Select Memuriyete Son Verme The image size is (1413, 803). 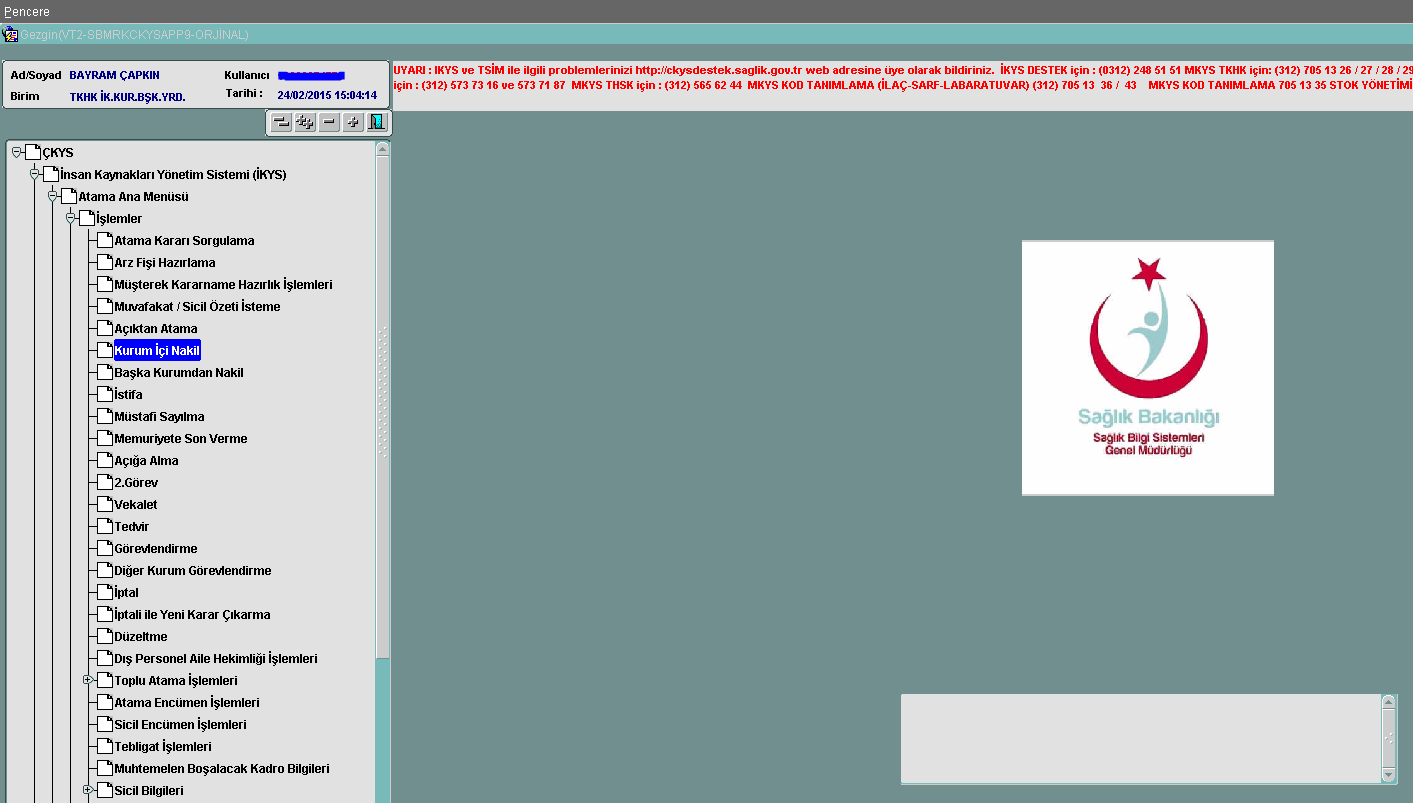181,439
